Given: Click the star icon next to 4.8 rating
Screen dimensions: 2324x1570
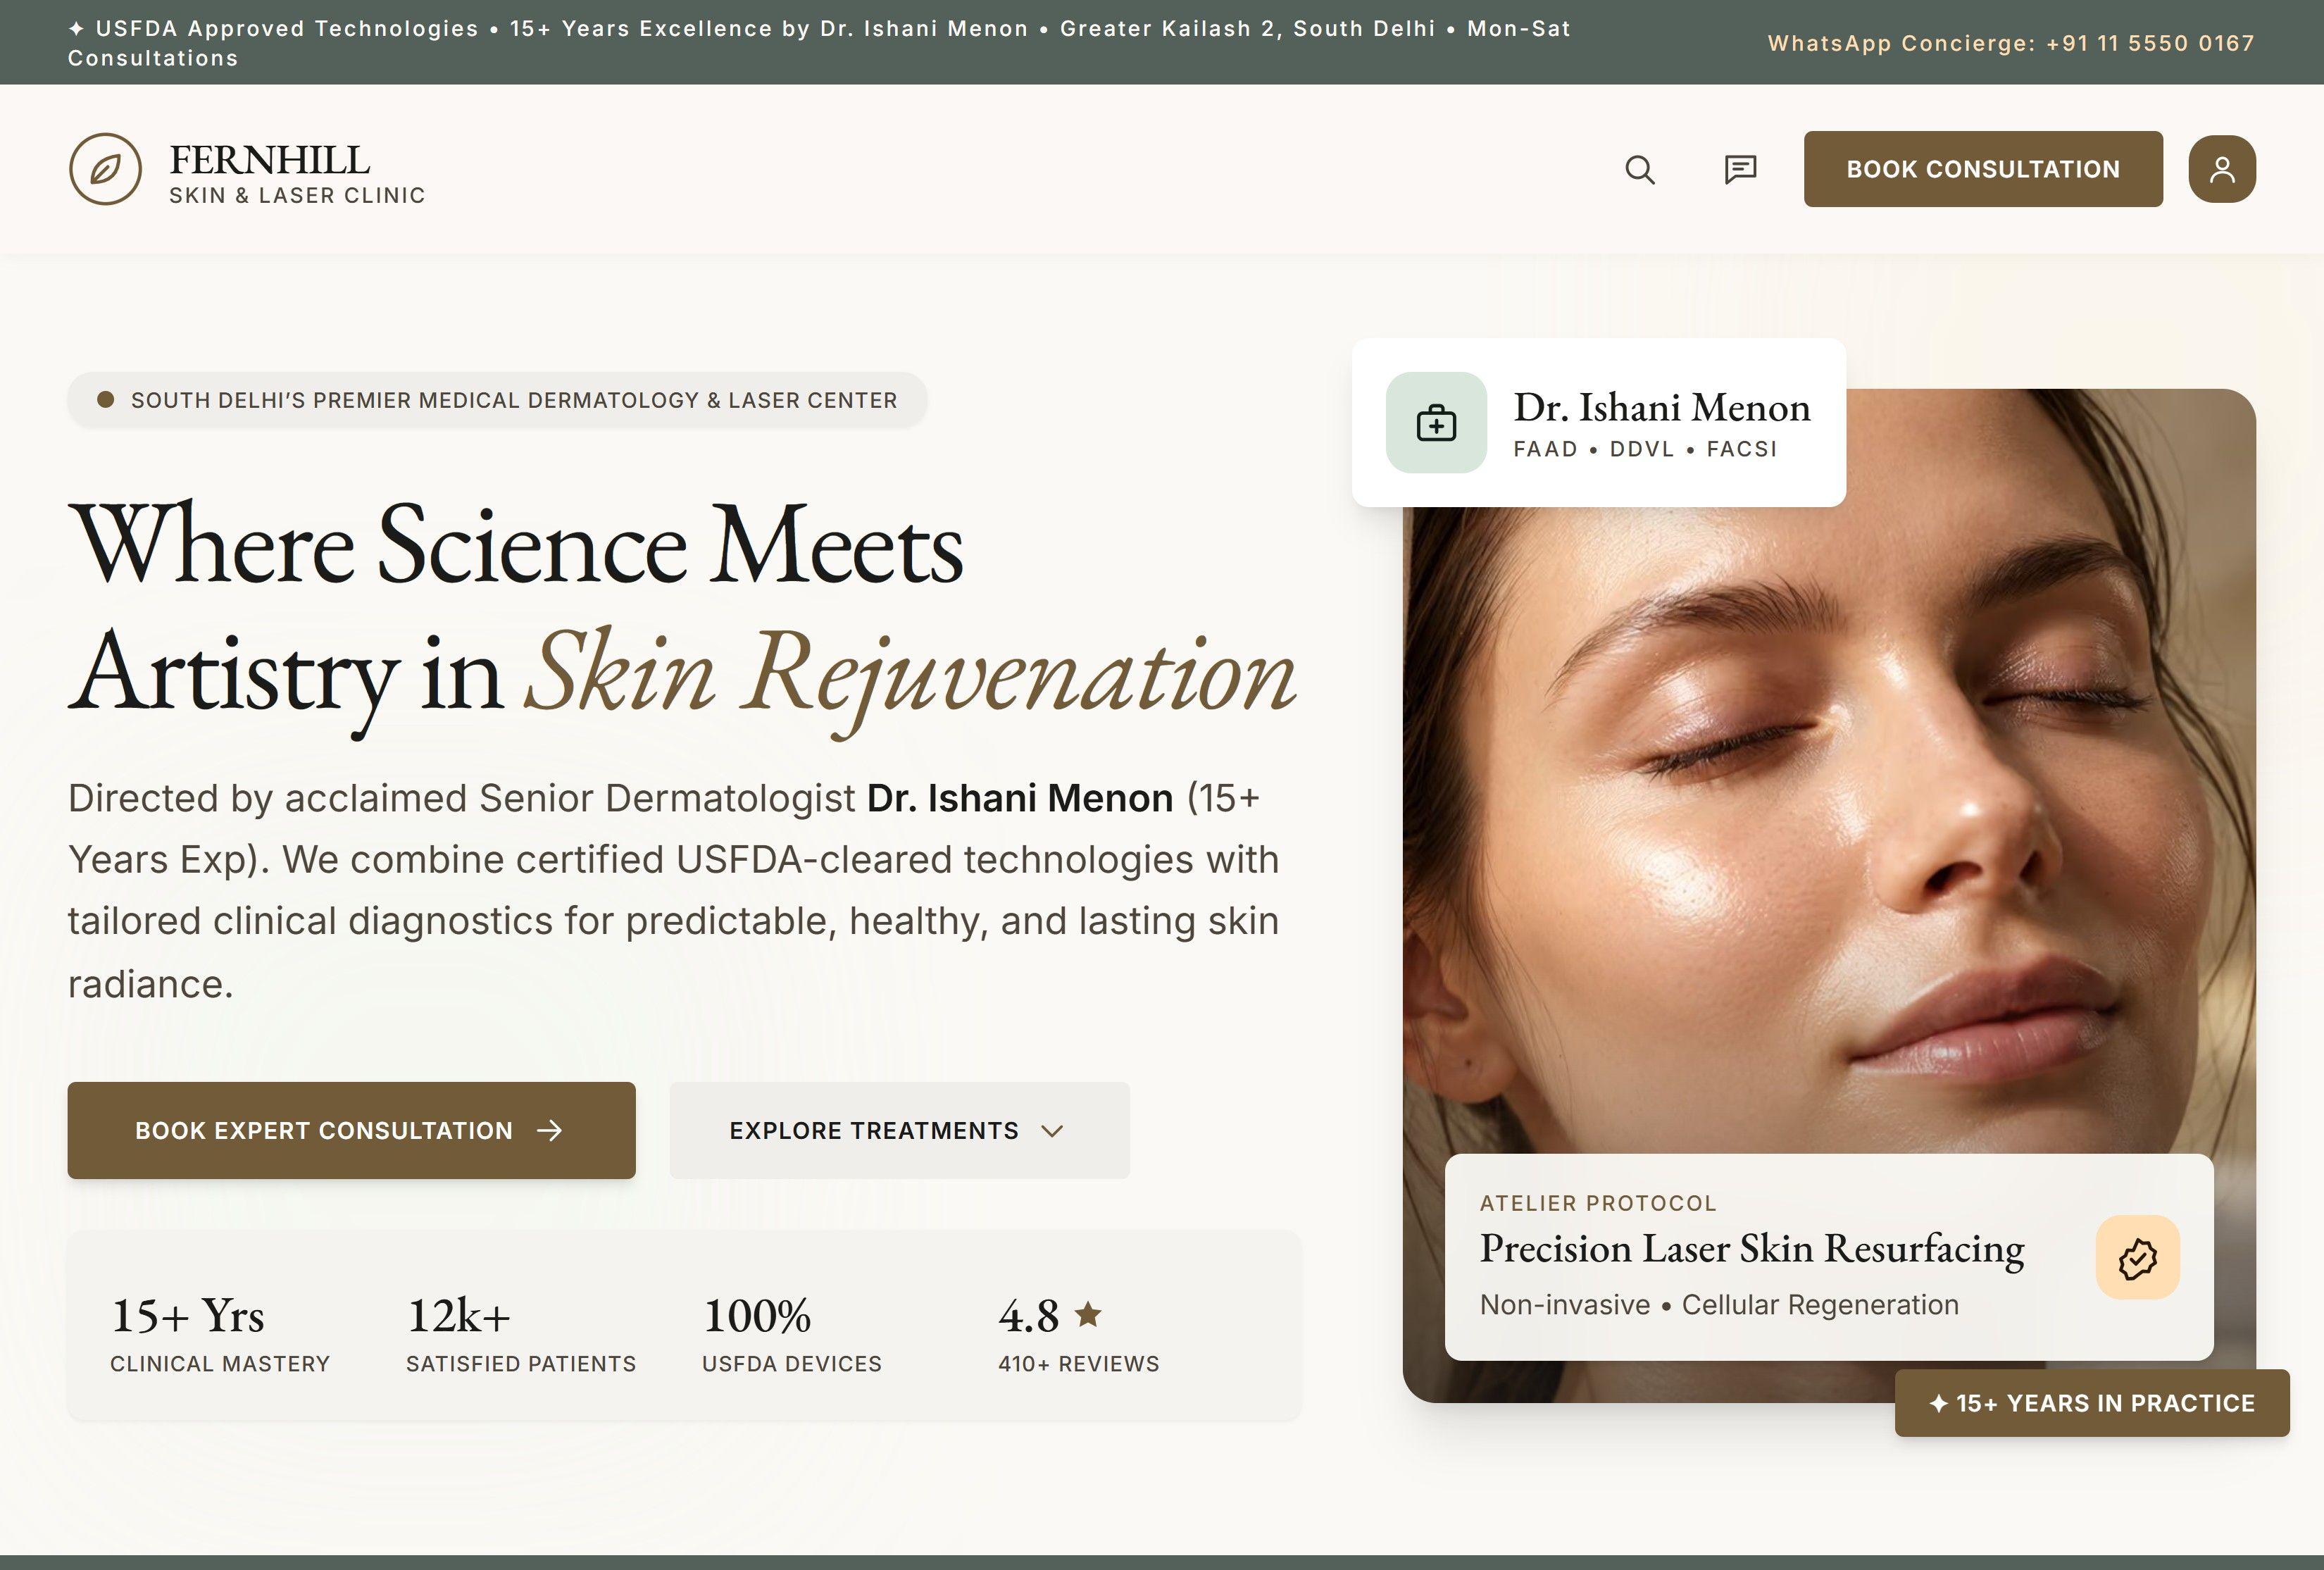Looking at the screenshot, I should point(1088,1314).
